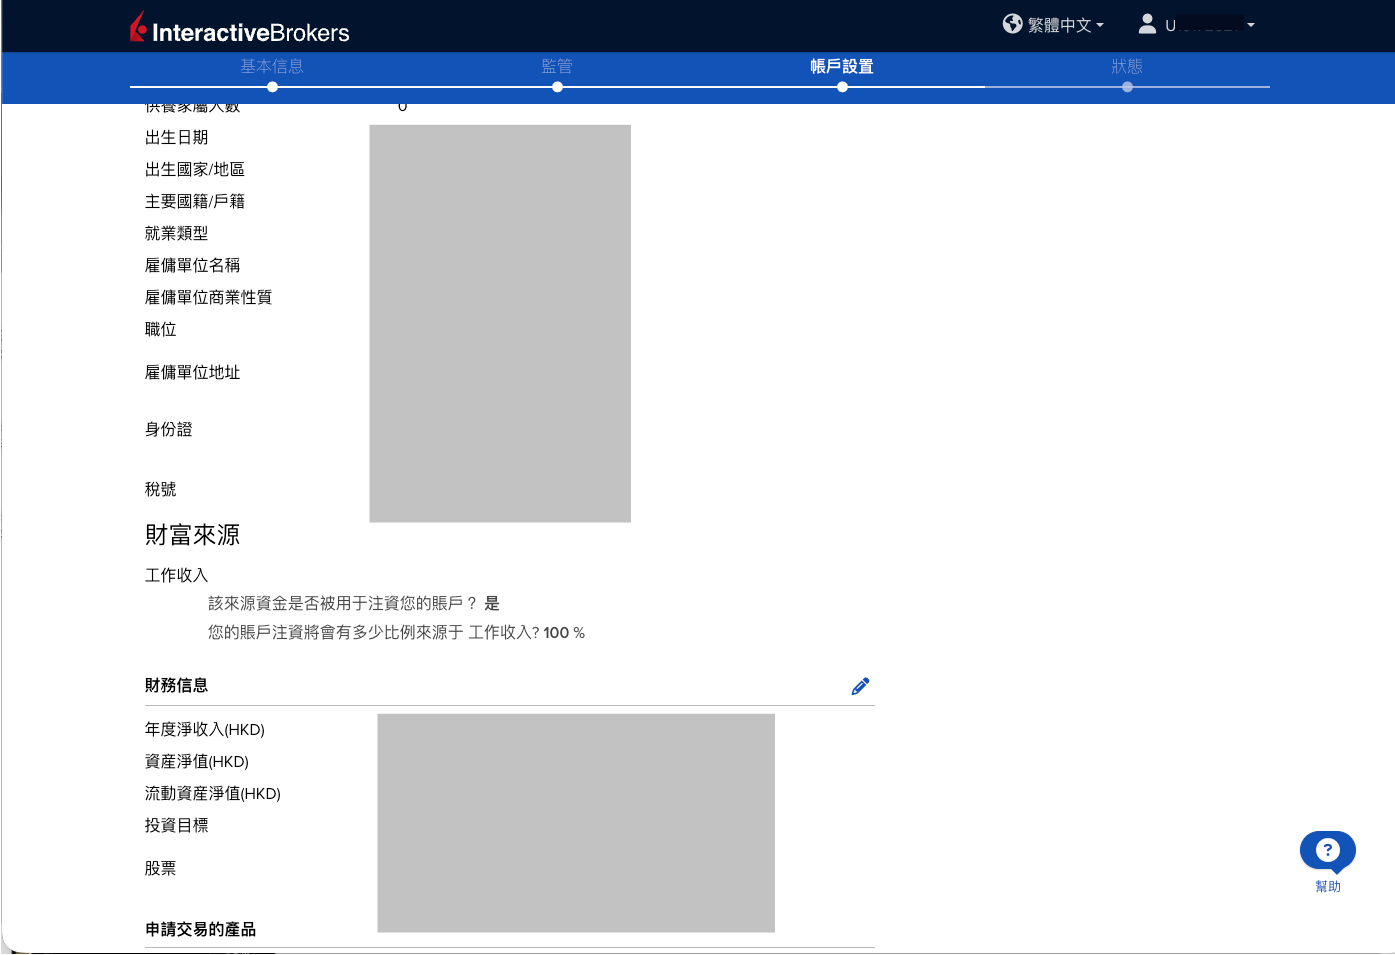
Task: Click the 財務信息 section header
Action: pyautogui.click(x=177, y=685)
